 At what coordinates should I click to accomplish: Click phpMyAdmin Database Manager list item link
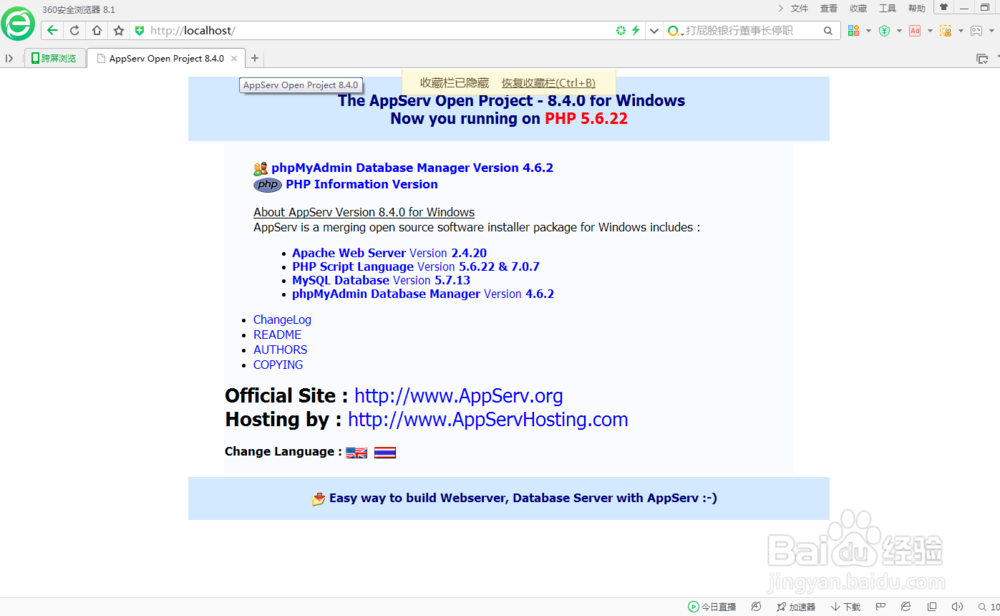pos(423,294)
